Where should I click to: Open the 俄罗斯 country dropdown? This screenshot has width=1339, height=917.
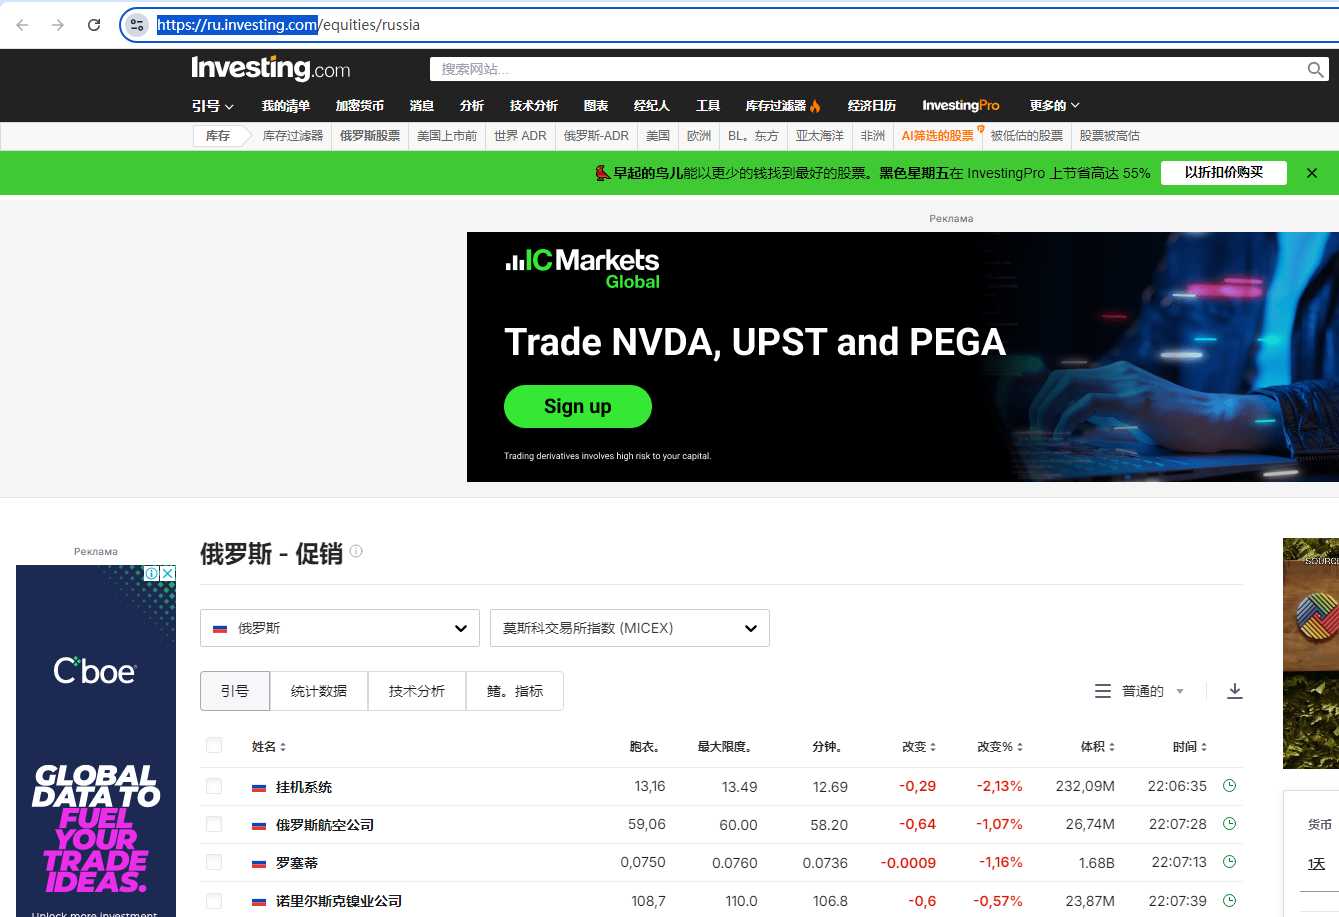pyautogui.click(x=340, y=628)
